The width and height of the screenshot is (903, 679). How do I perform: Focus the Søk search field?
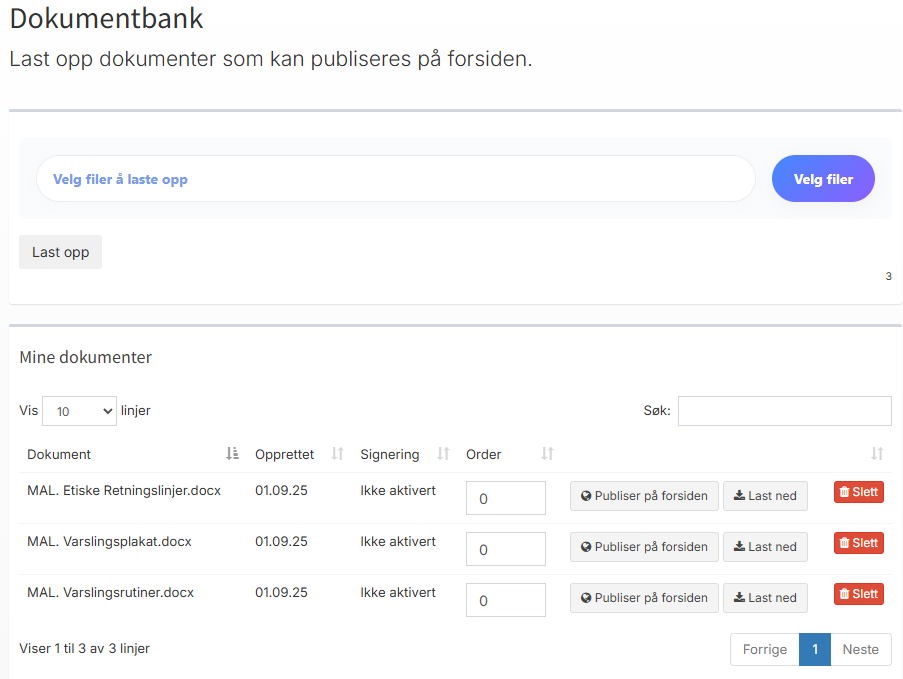click(784, 411)
